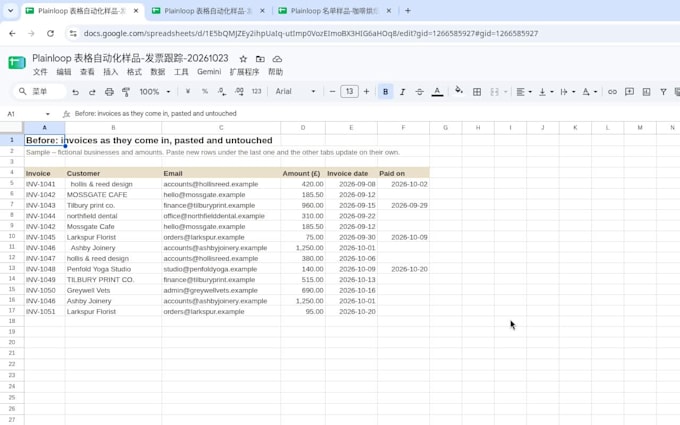
Task: Switch to the Plainloop 名单样品 tab
Action: pos(334,11)
